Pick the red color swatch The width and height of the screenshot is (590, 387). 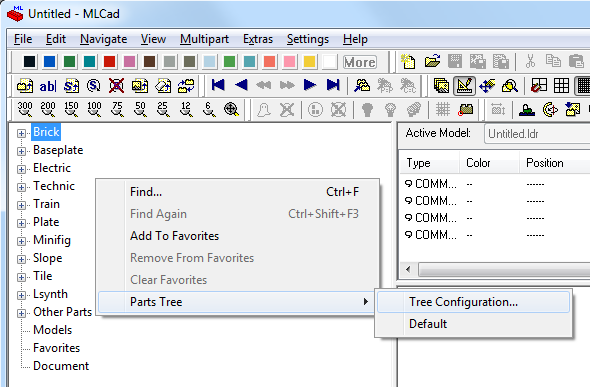109,62
